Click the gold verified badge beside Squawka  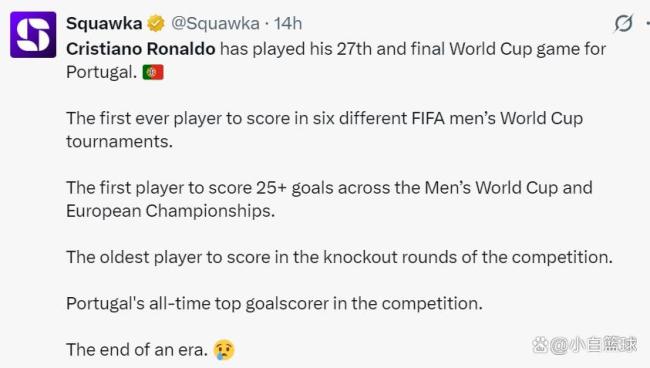pyautogui.click(x=156, y=23)
